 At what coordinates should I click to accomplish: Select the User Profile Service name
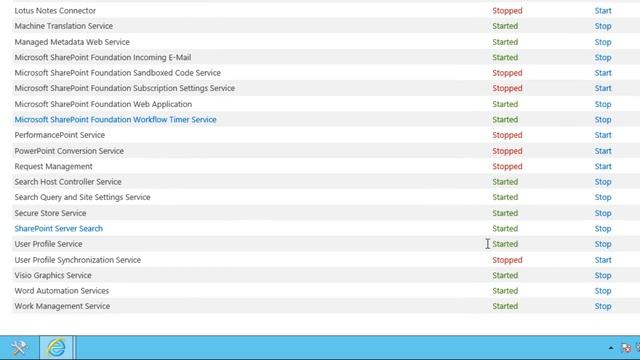click(49, 244)
